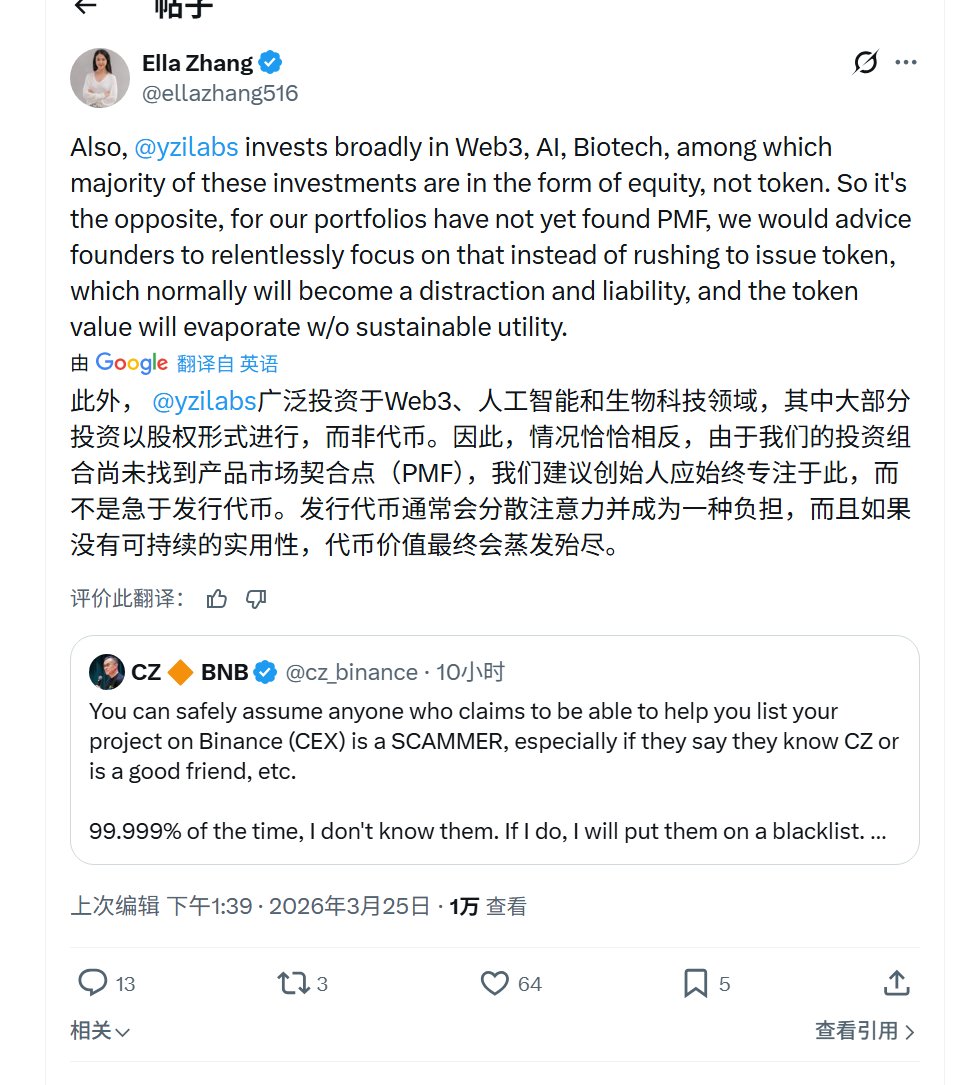The image size is (967, 1085).
Task: Open the Grok icon on post
Action: coord(866,63)
